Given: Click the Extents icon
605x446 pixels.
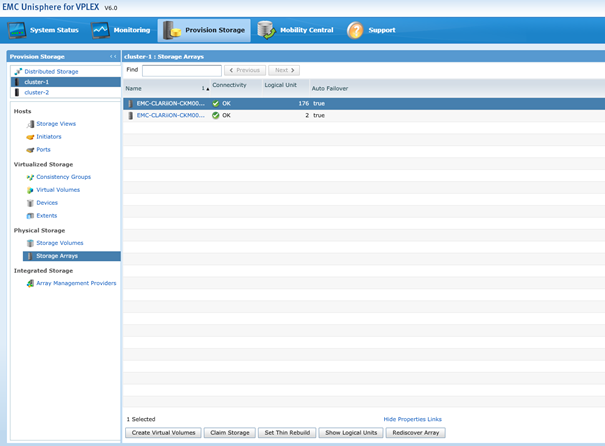Looking at the screenshot, I should tap(30, 216).
